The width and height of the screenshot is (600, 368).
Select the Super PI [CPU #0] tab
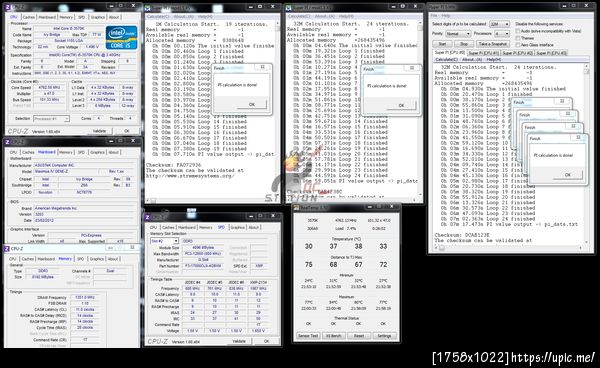(450, 52)
